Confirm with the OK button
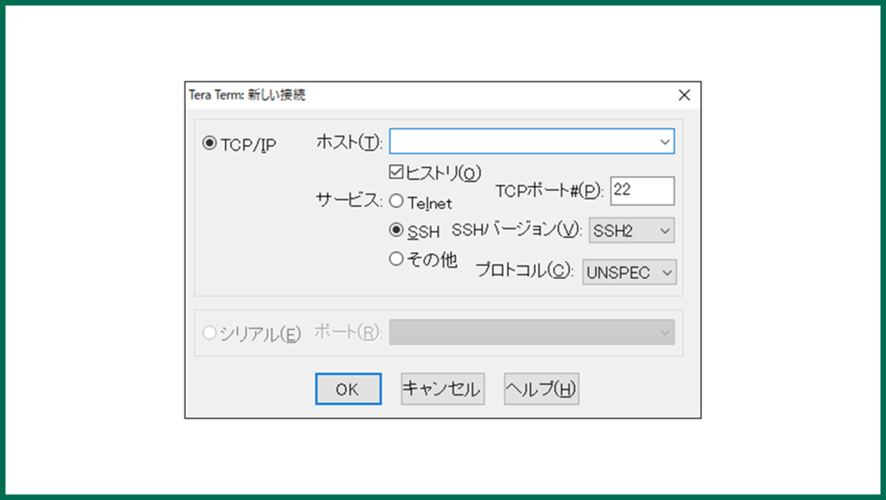Image resolution: width=886 pixels, height=500 pixels. point(348,389)
